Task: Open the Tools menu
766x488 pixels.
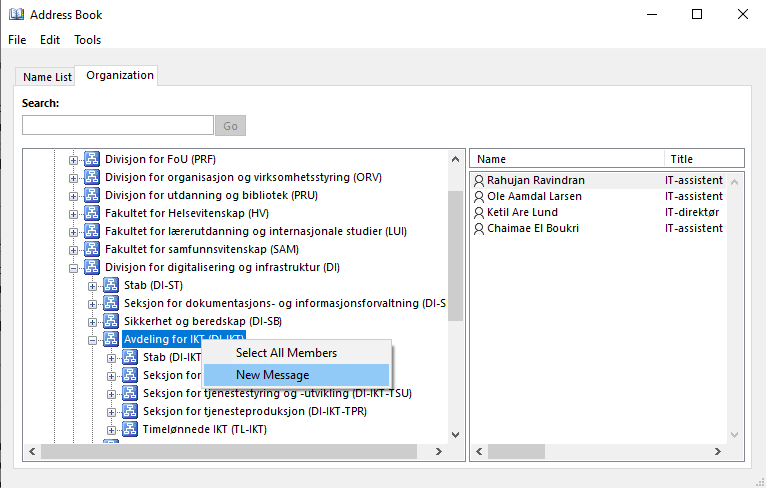Action: tap(87, 40)
